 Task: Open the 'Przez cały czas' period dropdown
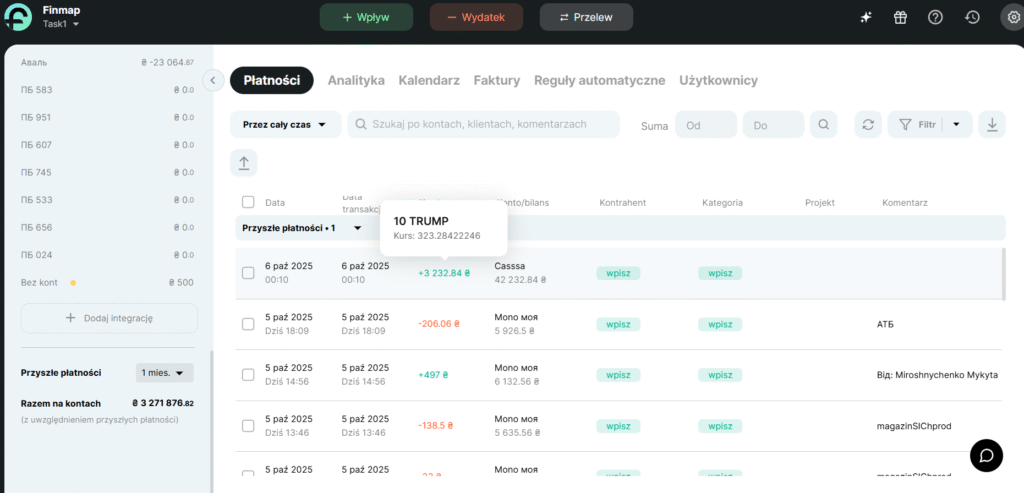pos(285,125)
